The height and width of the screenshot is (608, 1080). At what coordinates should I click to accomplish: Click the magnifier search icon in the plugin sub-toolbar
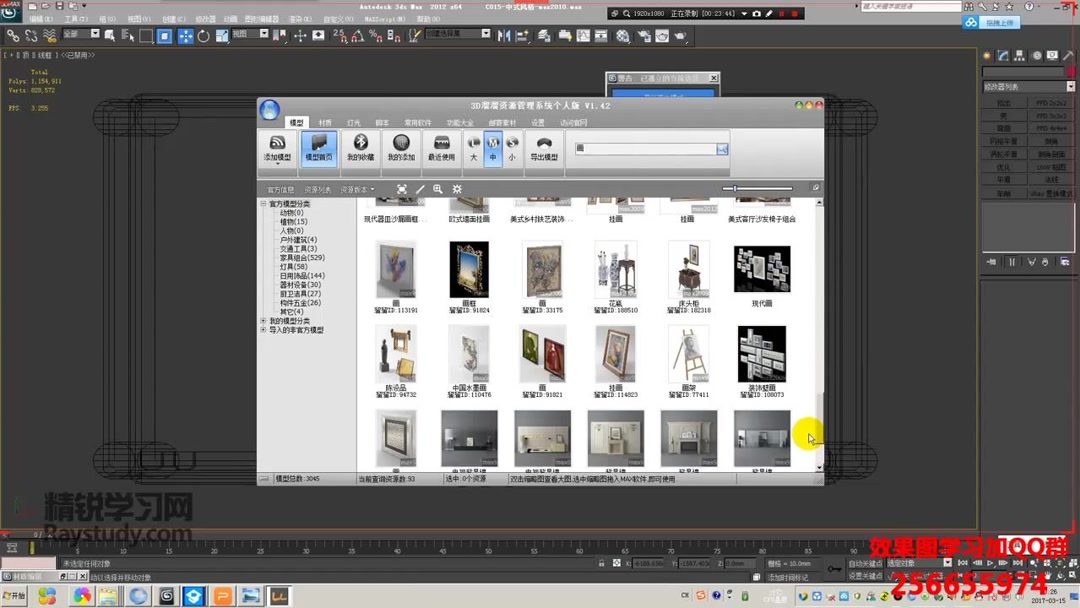click(x=438, y=189)
